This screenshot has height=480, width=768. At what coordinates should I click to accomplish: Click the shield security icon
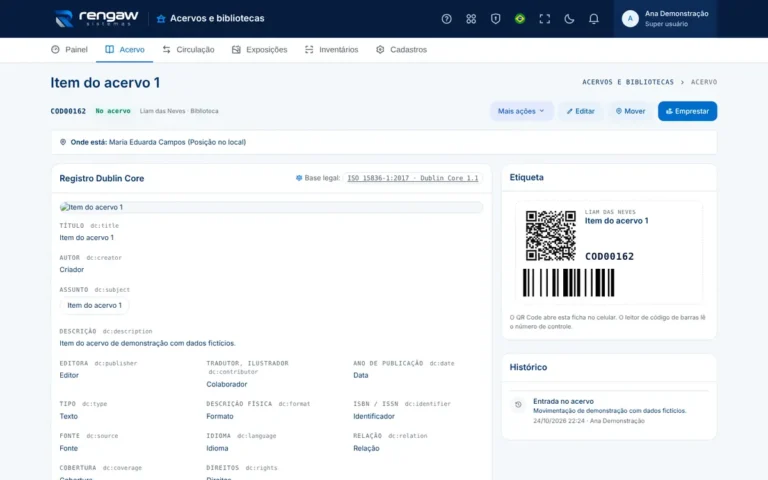(x=495, y=19)
